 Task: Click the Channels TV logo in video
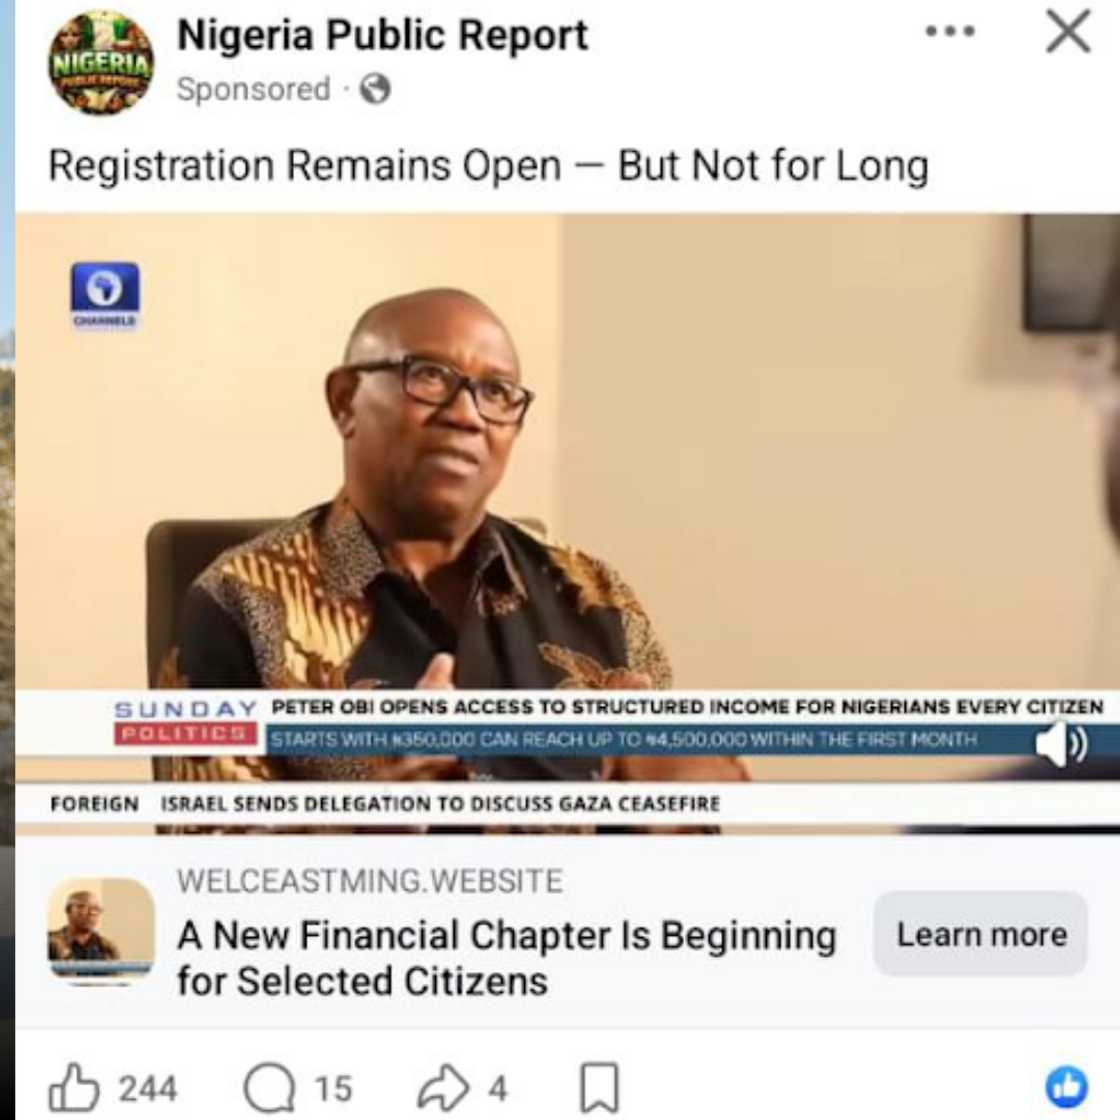pos(105,296)
